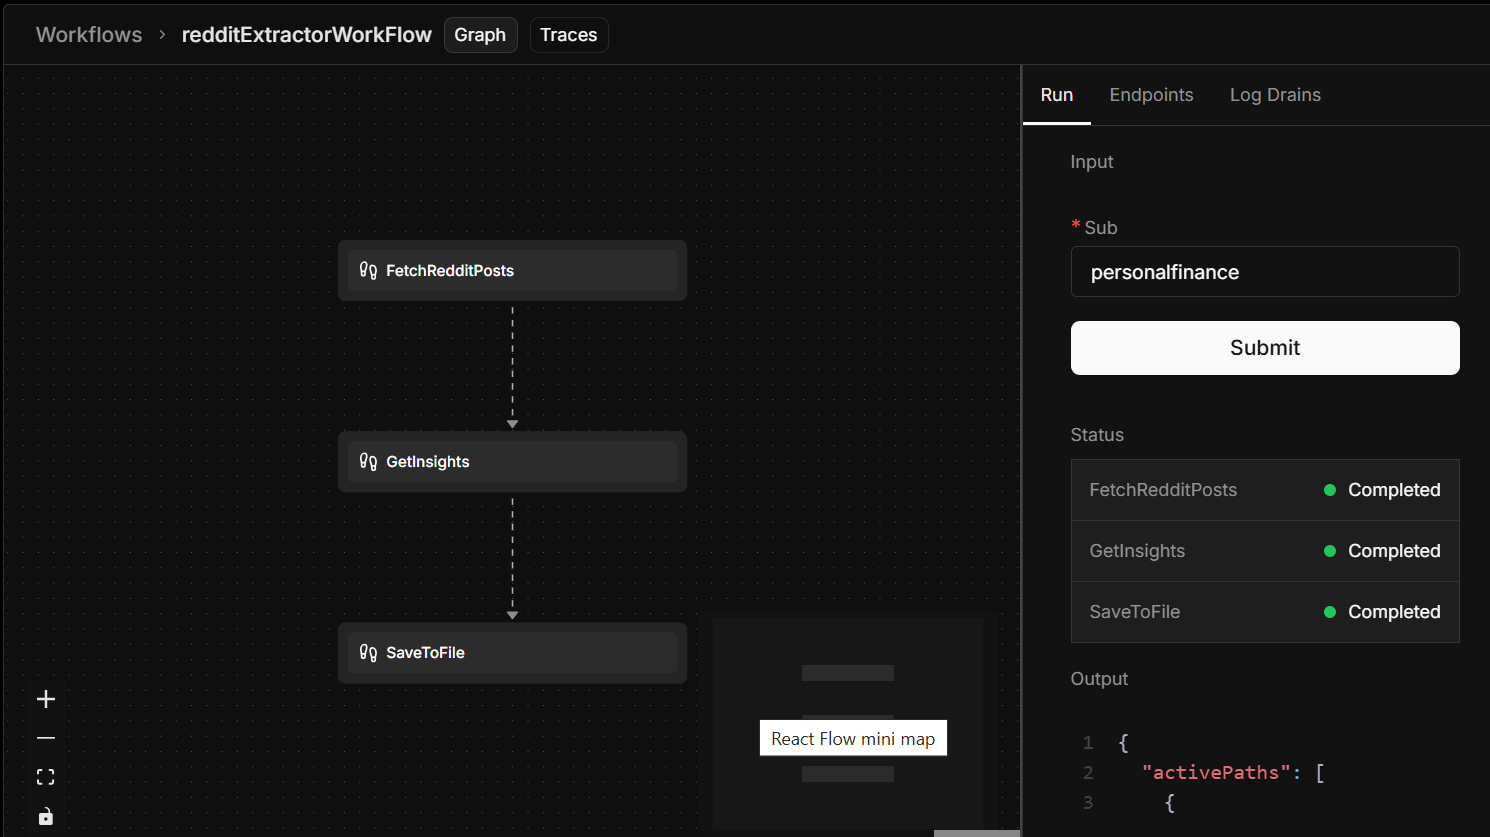Click the green status dot beside SaveToFile

pos(1329,611)
